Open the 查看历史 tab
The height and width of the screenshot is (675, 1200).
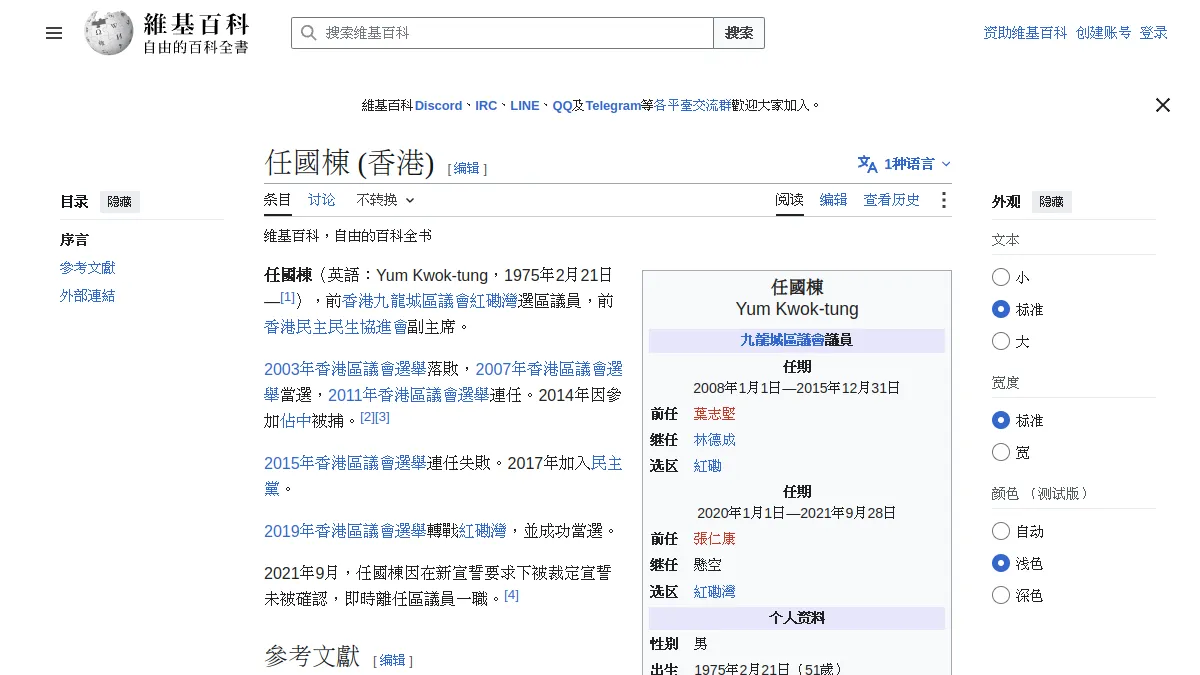891,200
